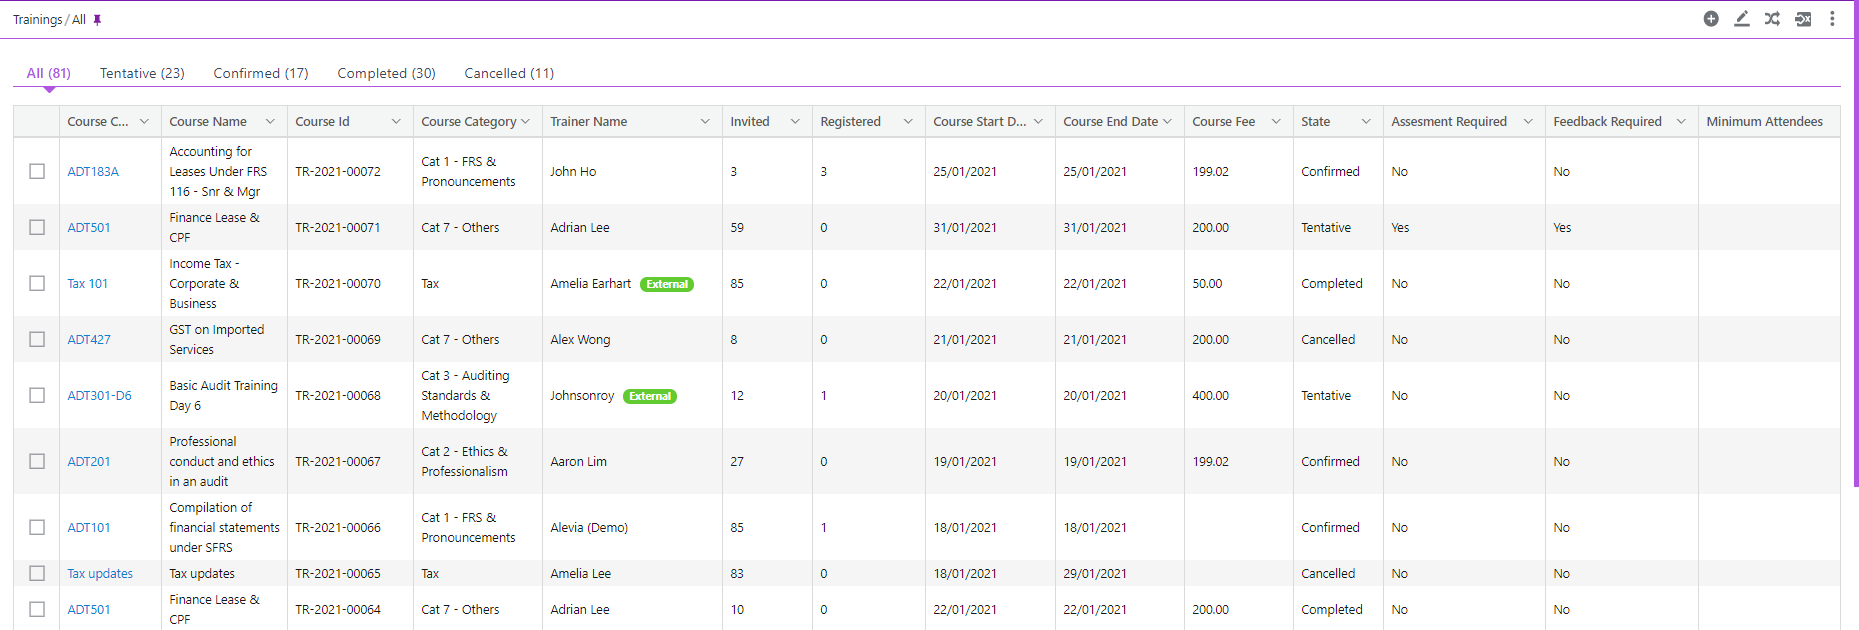Open the Course Category column dropdown
Image resolution: width=1859 pixels, height=630 pixels.
click(x=526, y=122)
